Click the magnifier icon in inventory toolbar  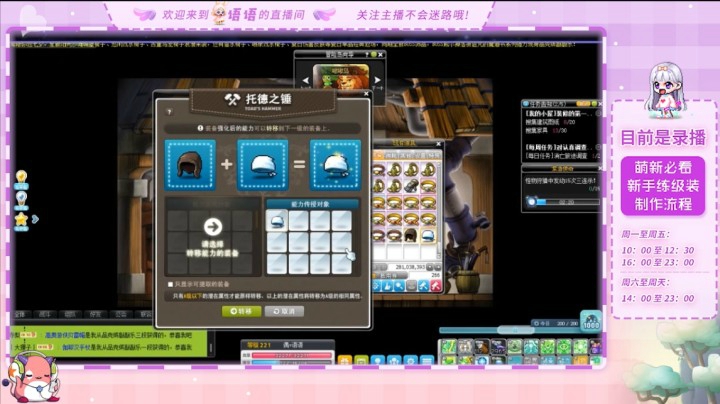pos(399,286)
